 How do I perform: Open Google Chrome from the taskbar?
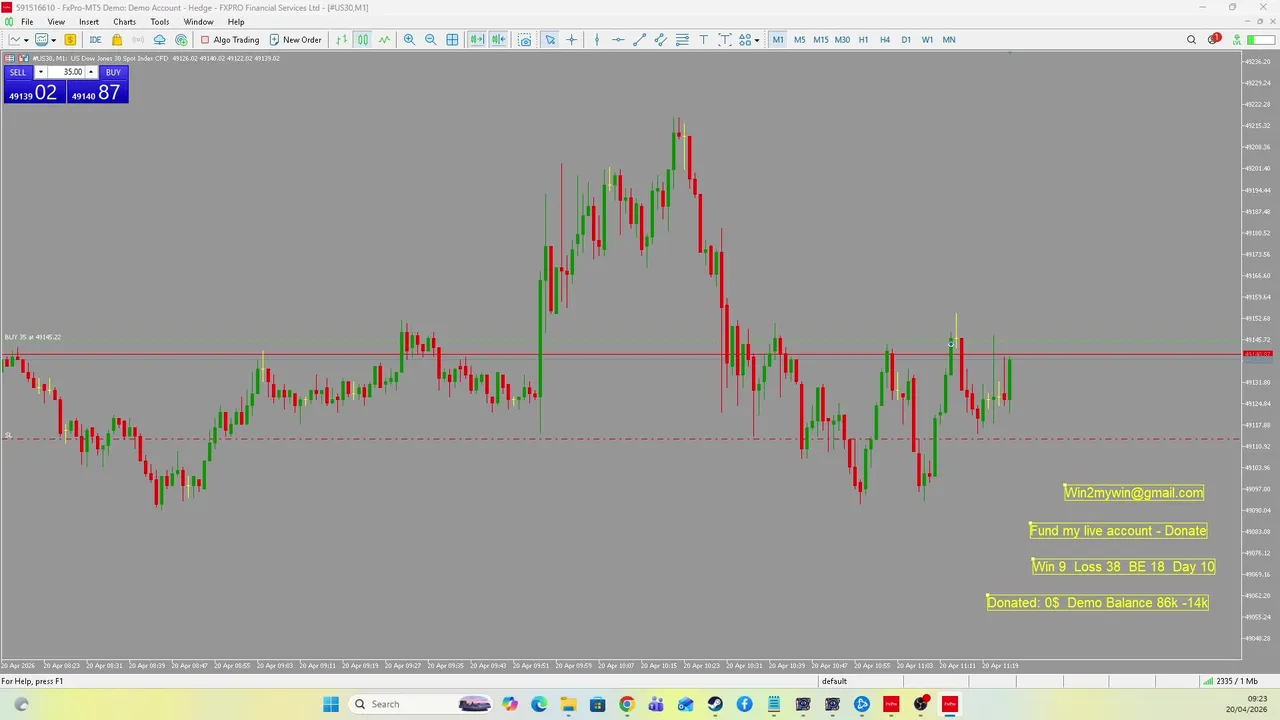626,704
